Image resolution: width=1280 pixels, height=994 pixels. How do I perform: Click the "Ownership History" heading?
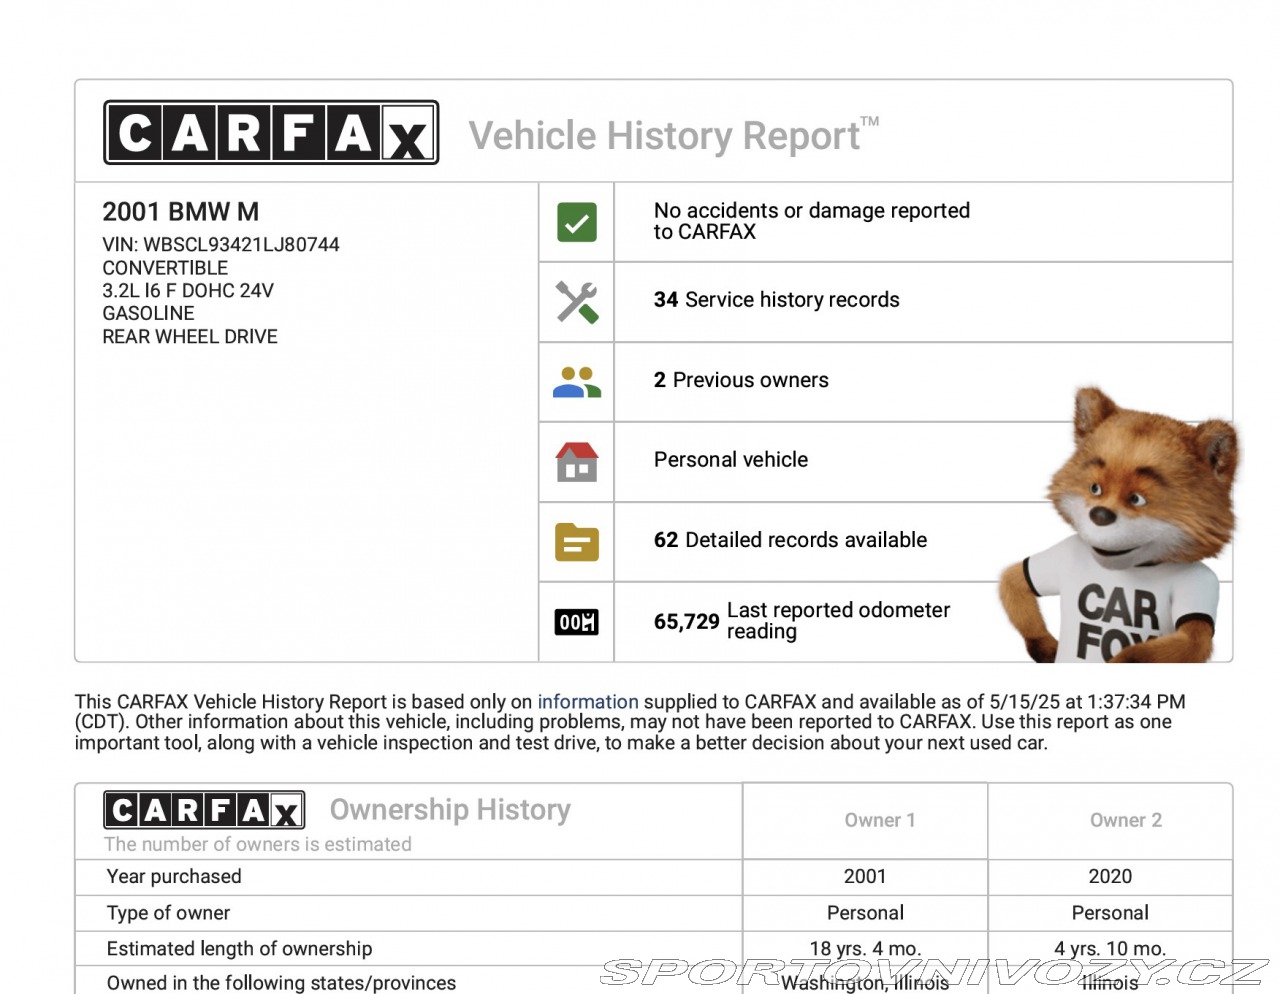450,809
